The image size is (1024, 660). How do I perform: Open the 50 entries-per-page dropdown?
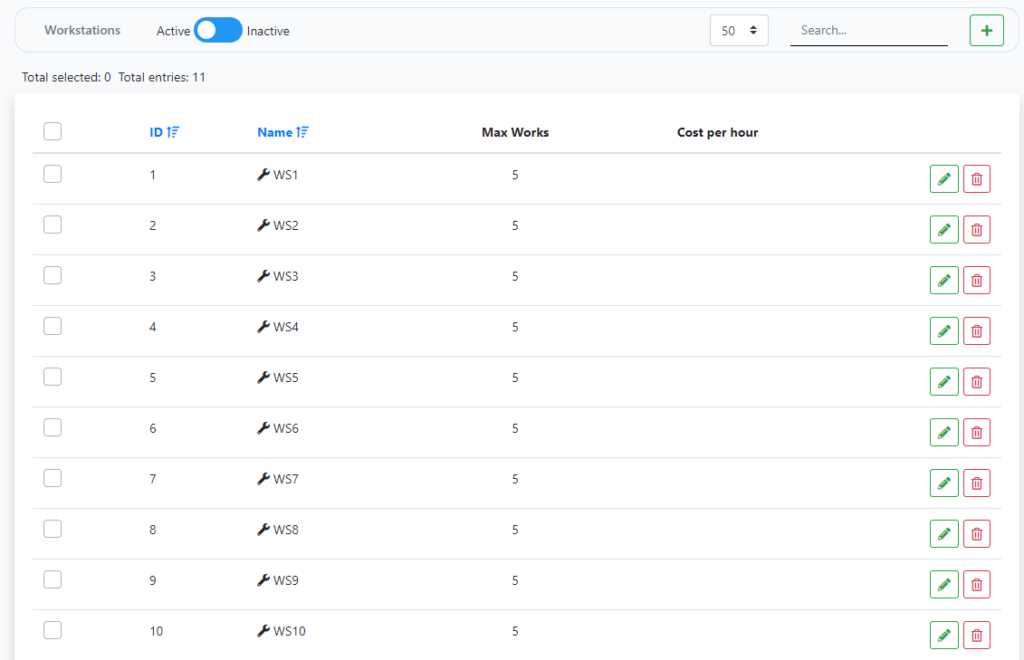coord(738,31)
